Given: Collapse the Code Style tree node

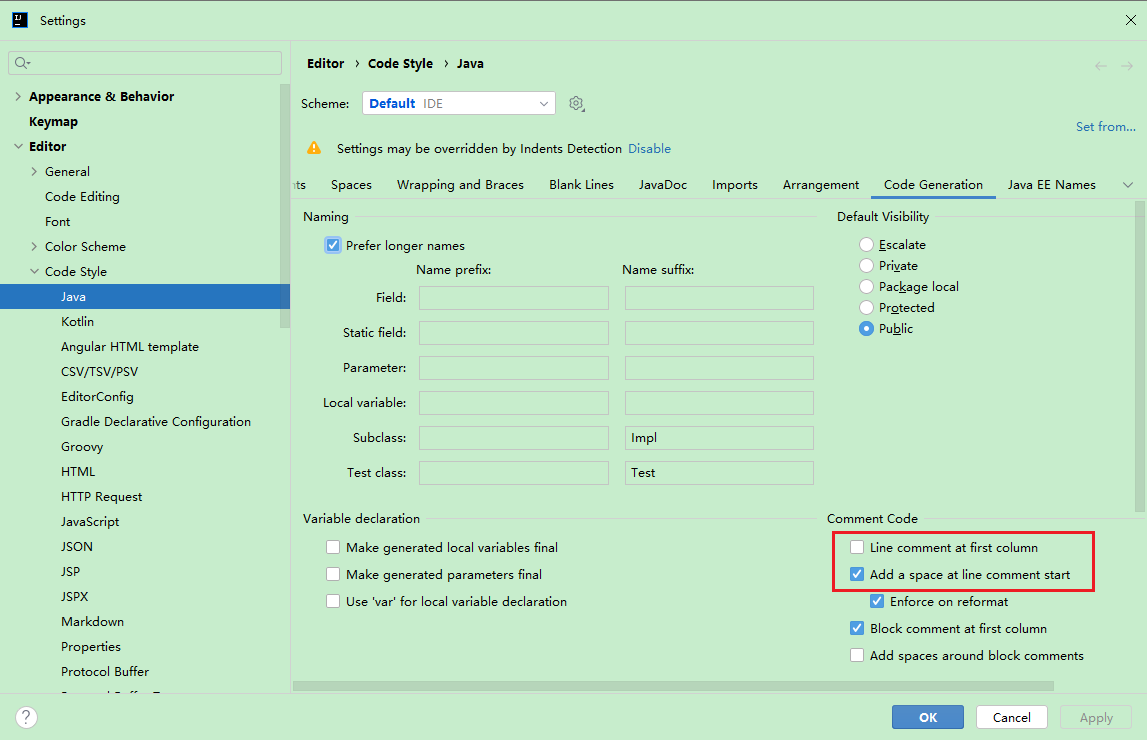Looking at the screenshot, I should pyautogui.click(x=34, y=272).
